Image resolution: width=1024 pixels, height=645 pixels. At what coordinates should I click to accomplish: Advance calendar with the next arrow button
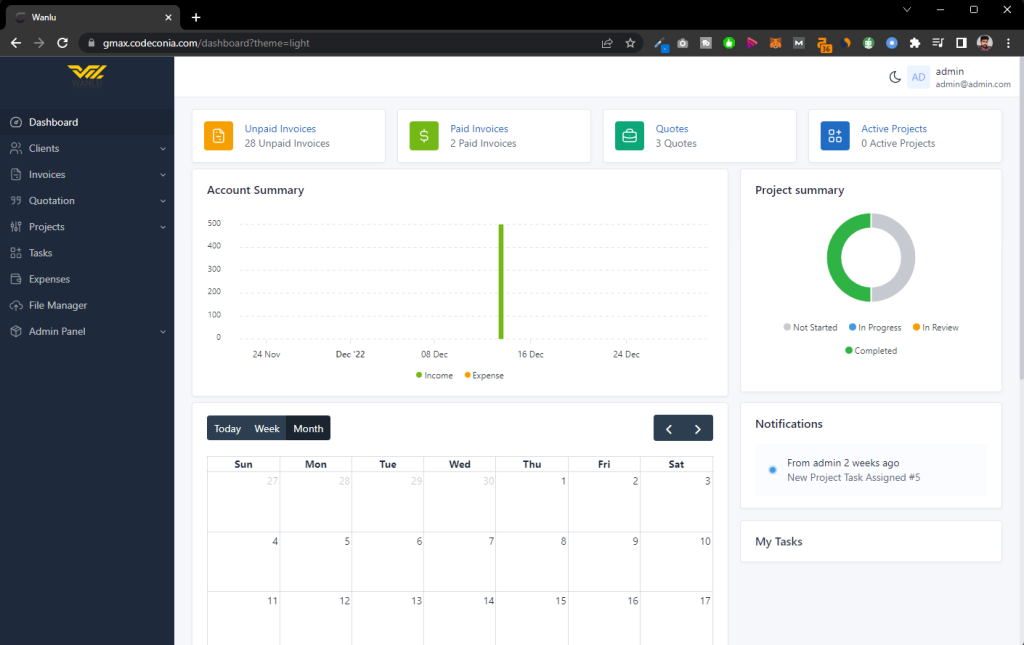coord(698,428)
